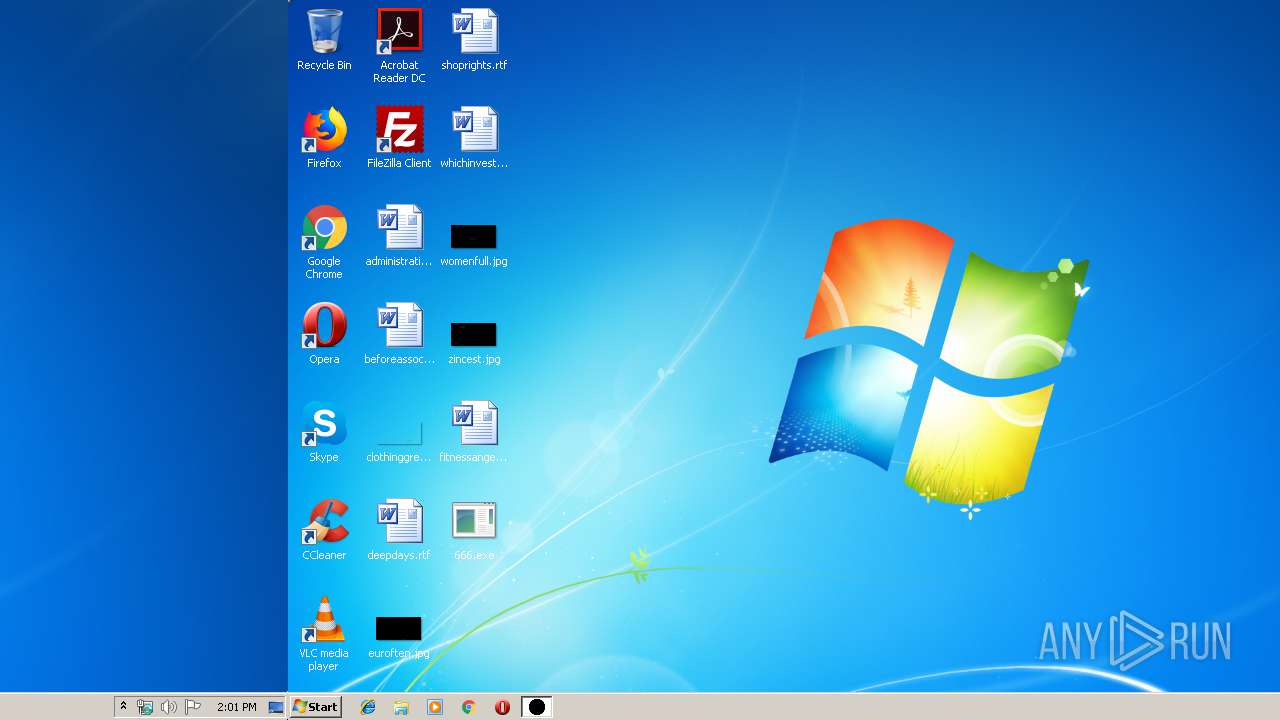
Task: Open the Firefox desktop shortcut
Action: coord(324,138)
